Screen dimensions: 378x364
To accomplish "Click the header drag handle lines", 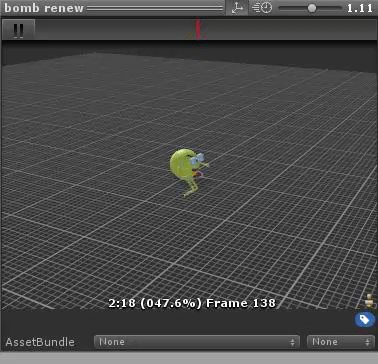I will point(155,8).
